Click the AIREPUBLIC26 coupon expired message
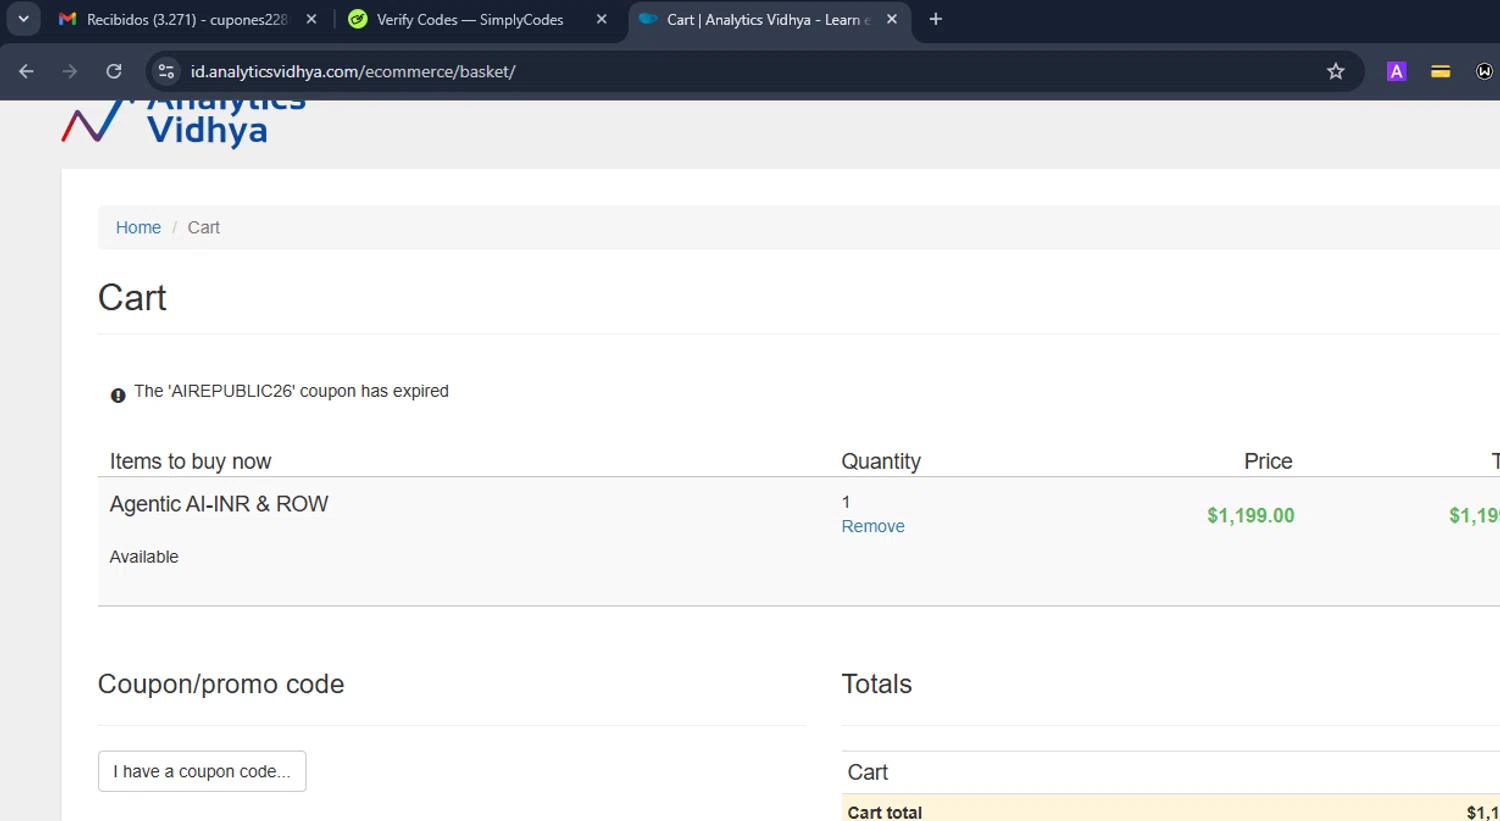 tap(291, 391)
